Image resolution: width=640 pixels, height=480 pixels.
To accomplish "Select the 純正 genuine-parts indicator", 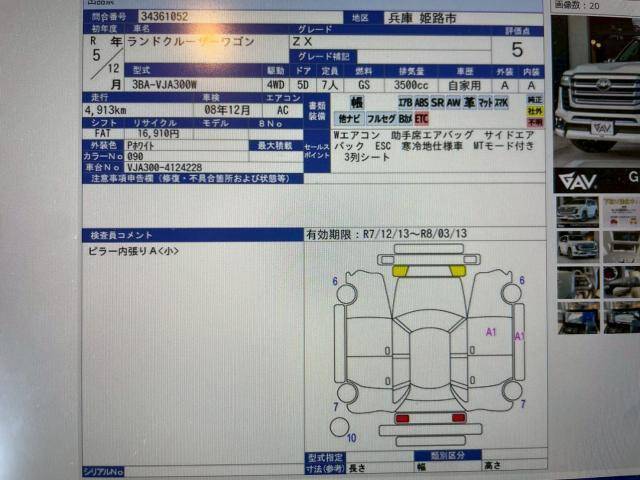I will click(x=536, y=100).
